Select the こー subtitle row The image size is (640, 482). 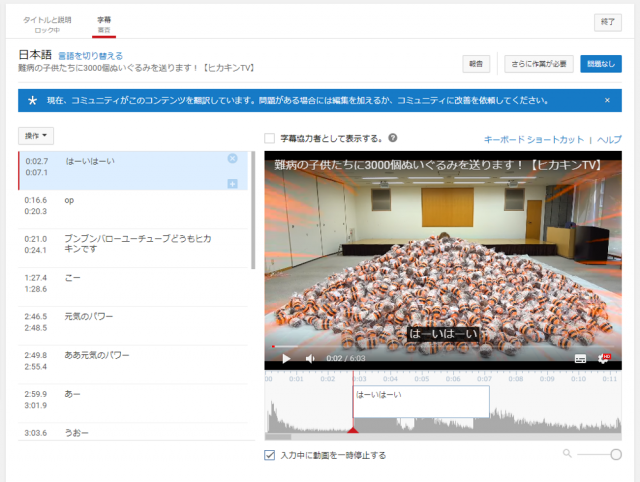point(133,287)
